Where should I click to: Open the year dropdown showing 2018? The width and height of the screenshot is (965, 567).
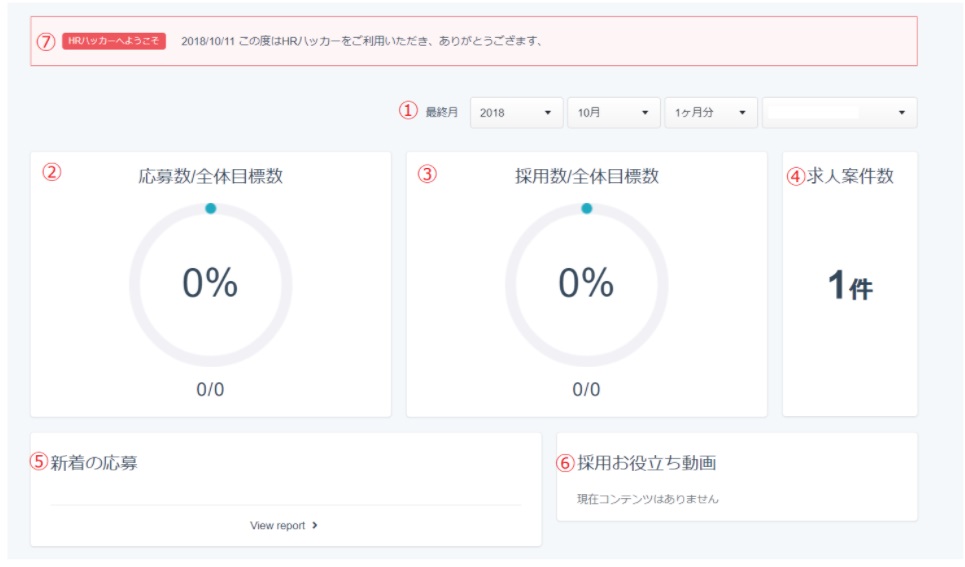515,113
